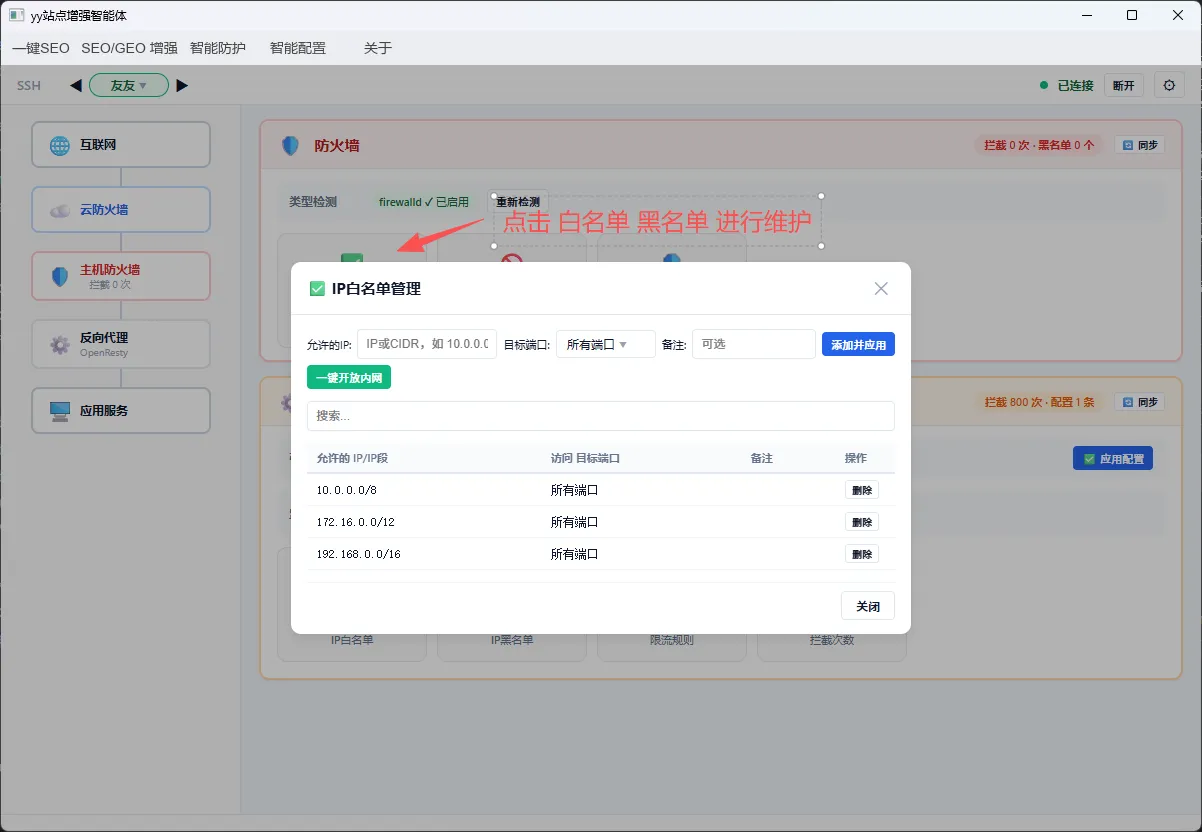Click the green check icon of IP白名单管理
This screenshot has width=1202, height=832.
[317, 289]
